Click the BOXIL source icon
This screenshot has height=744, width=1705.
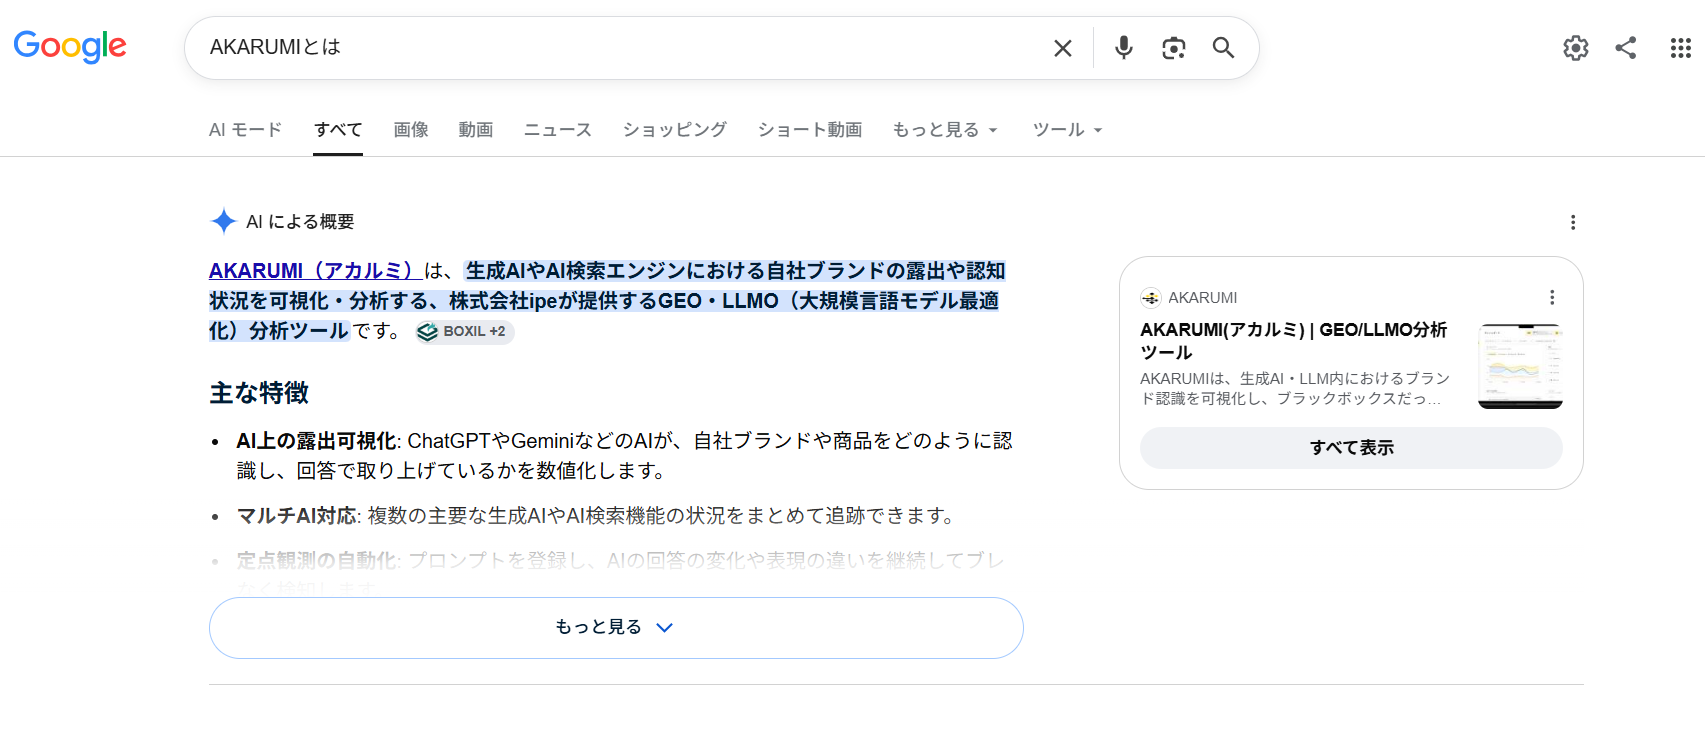[x=427, y=332]
